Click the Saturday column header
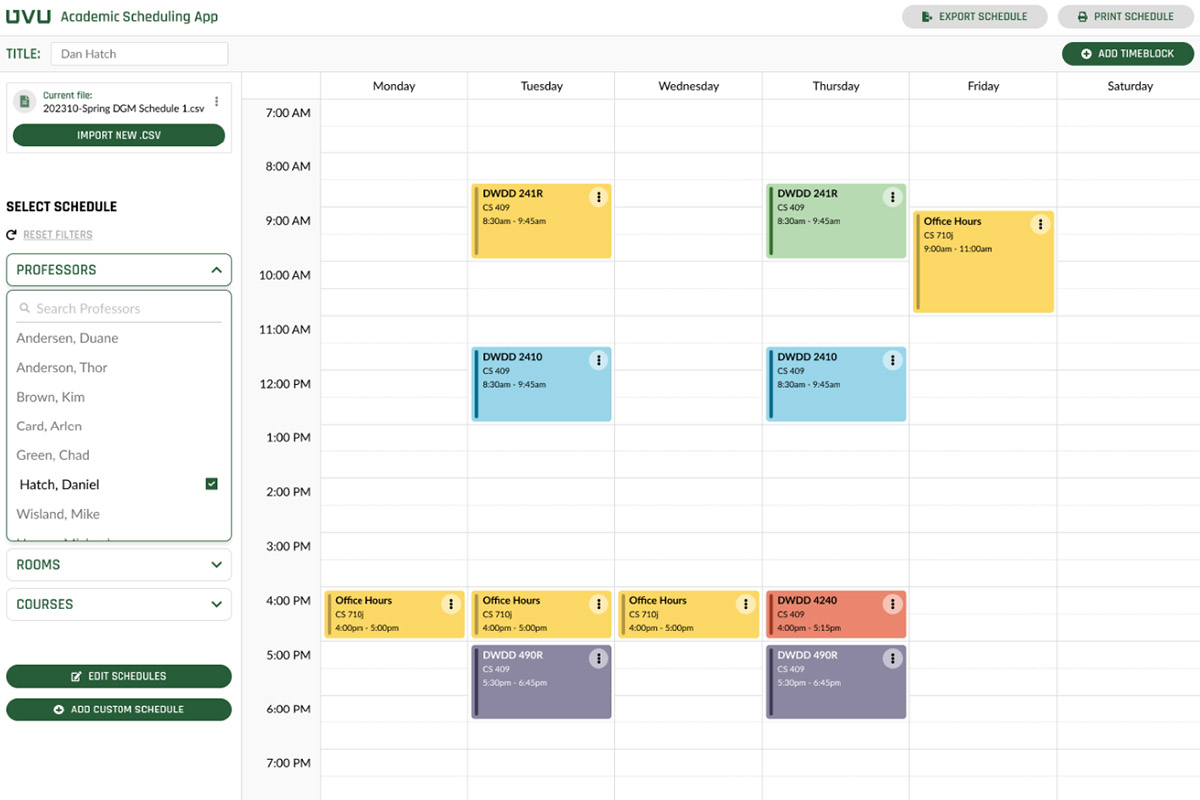 click(1130, 86)
